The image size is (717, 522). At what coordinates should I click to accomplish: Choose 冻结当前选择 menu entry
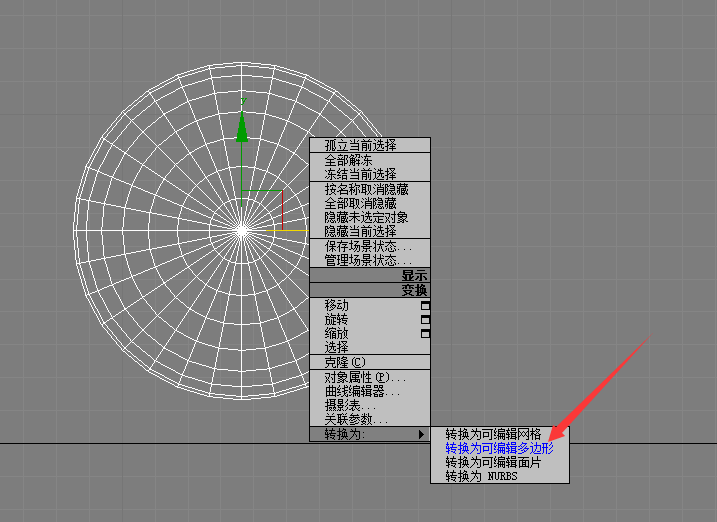tap(360, 174)
